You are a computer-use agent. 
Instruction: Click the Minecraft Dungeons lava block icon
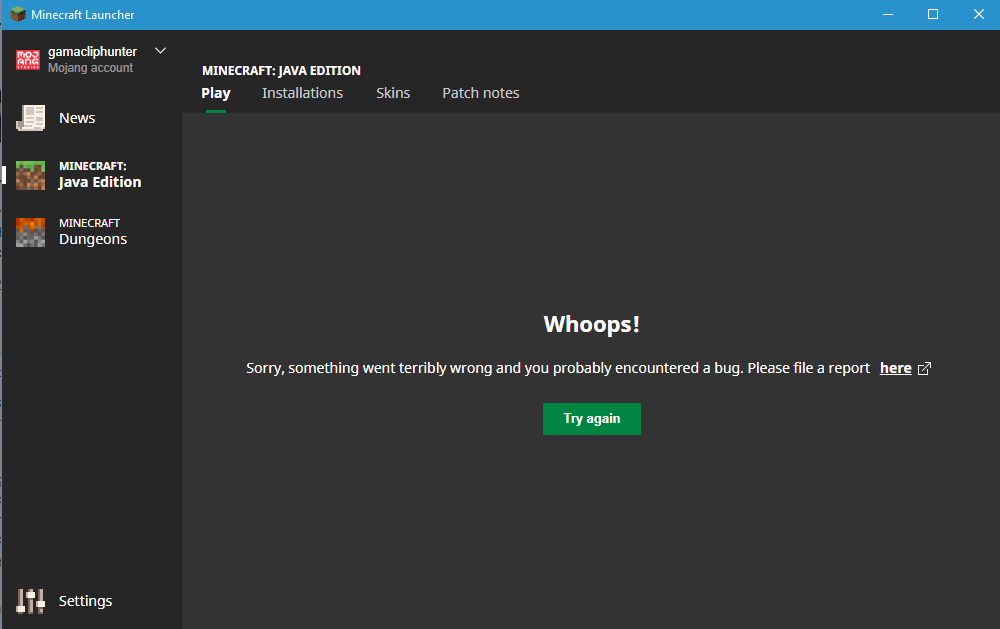click(30, 232)
